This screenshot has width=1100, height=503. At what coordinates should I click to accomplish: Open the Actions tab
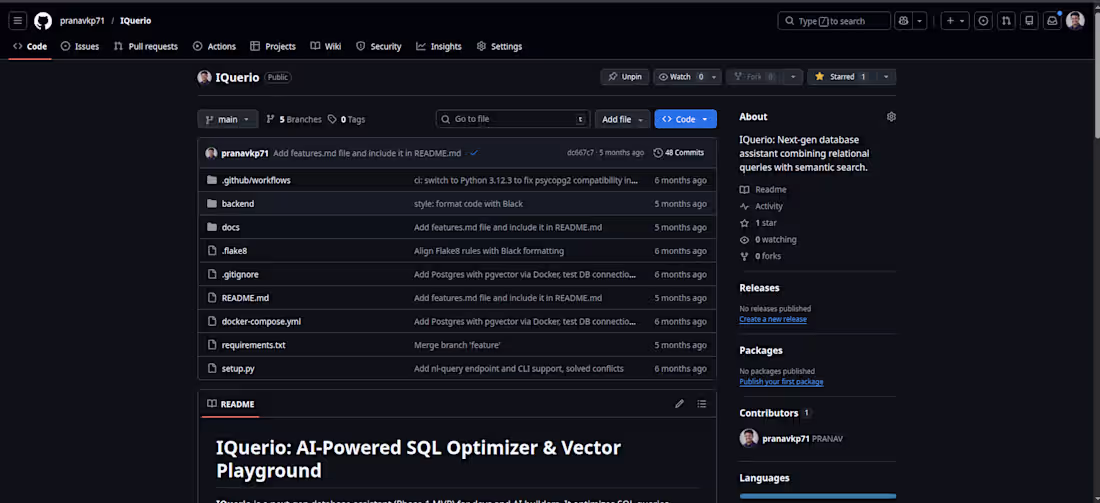coord(215,46)
